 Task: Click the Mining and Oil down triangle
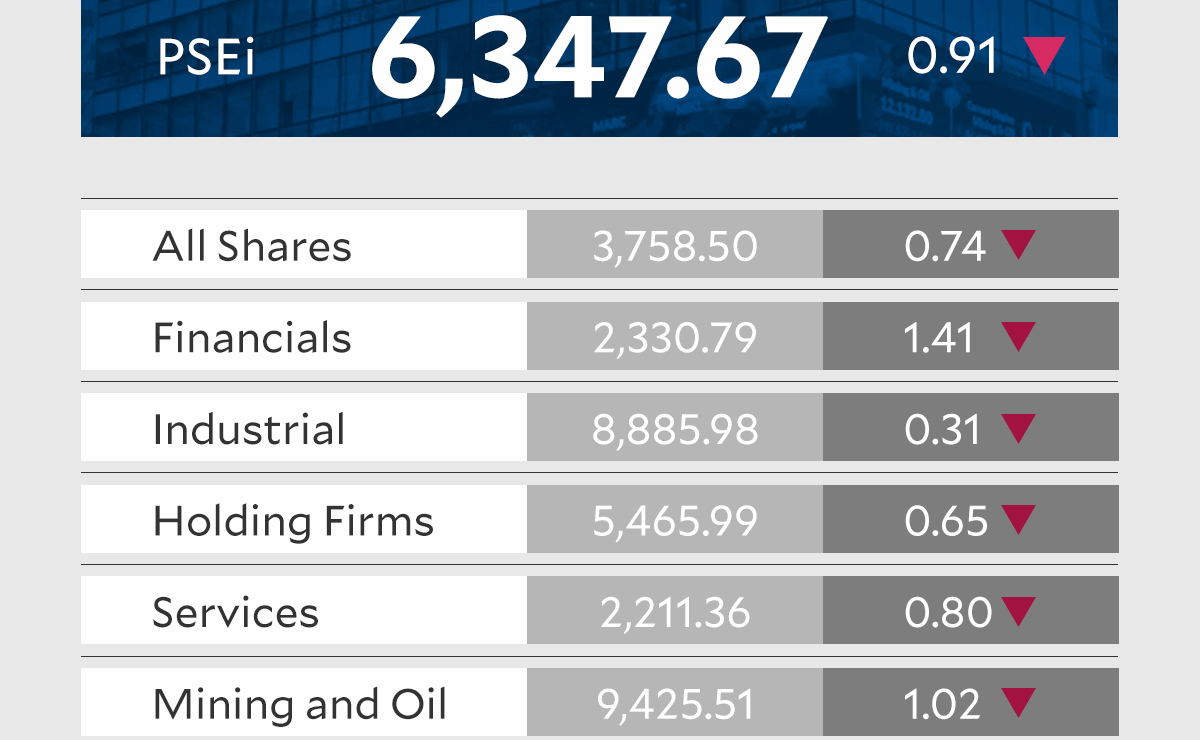tap(1018, 702)
